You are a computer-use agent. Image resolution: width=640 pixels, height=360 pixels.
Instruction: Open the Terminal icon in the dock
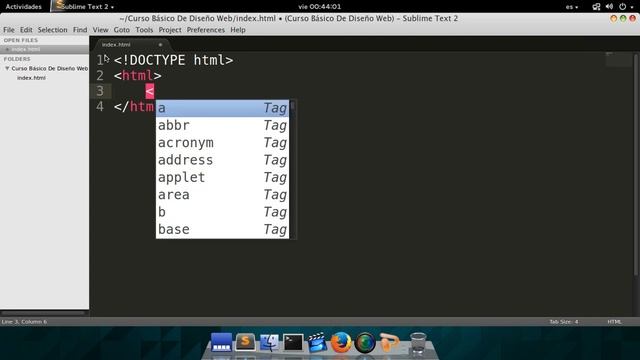tap(293, 342)
